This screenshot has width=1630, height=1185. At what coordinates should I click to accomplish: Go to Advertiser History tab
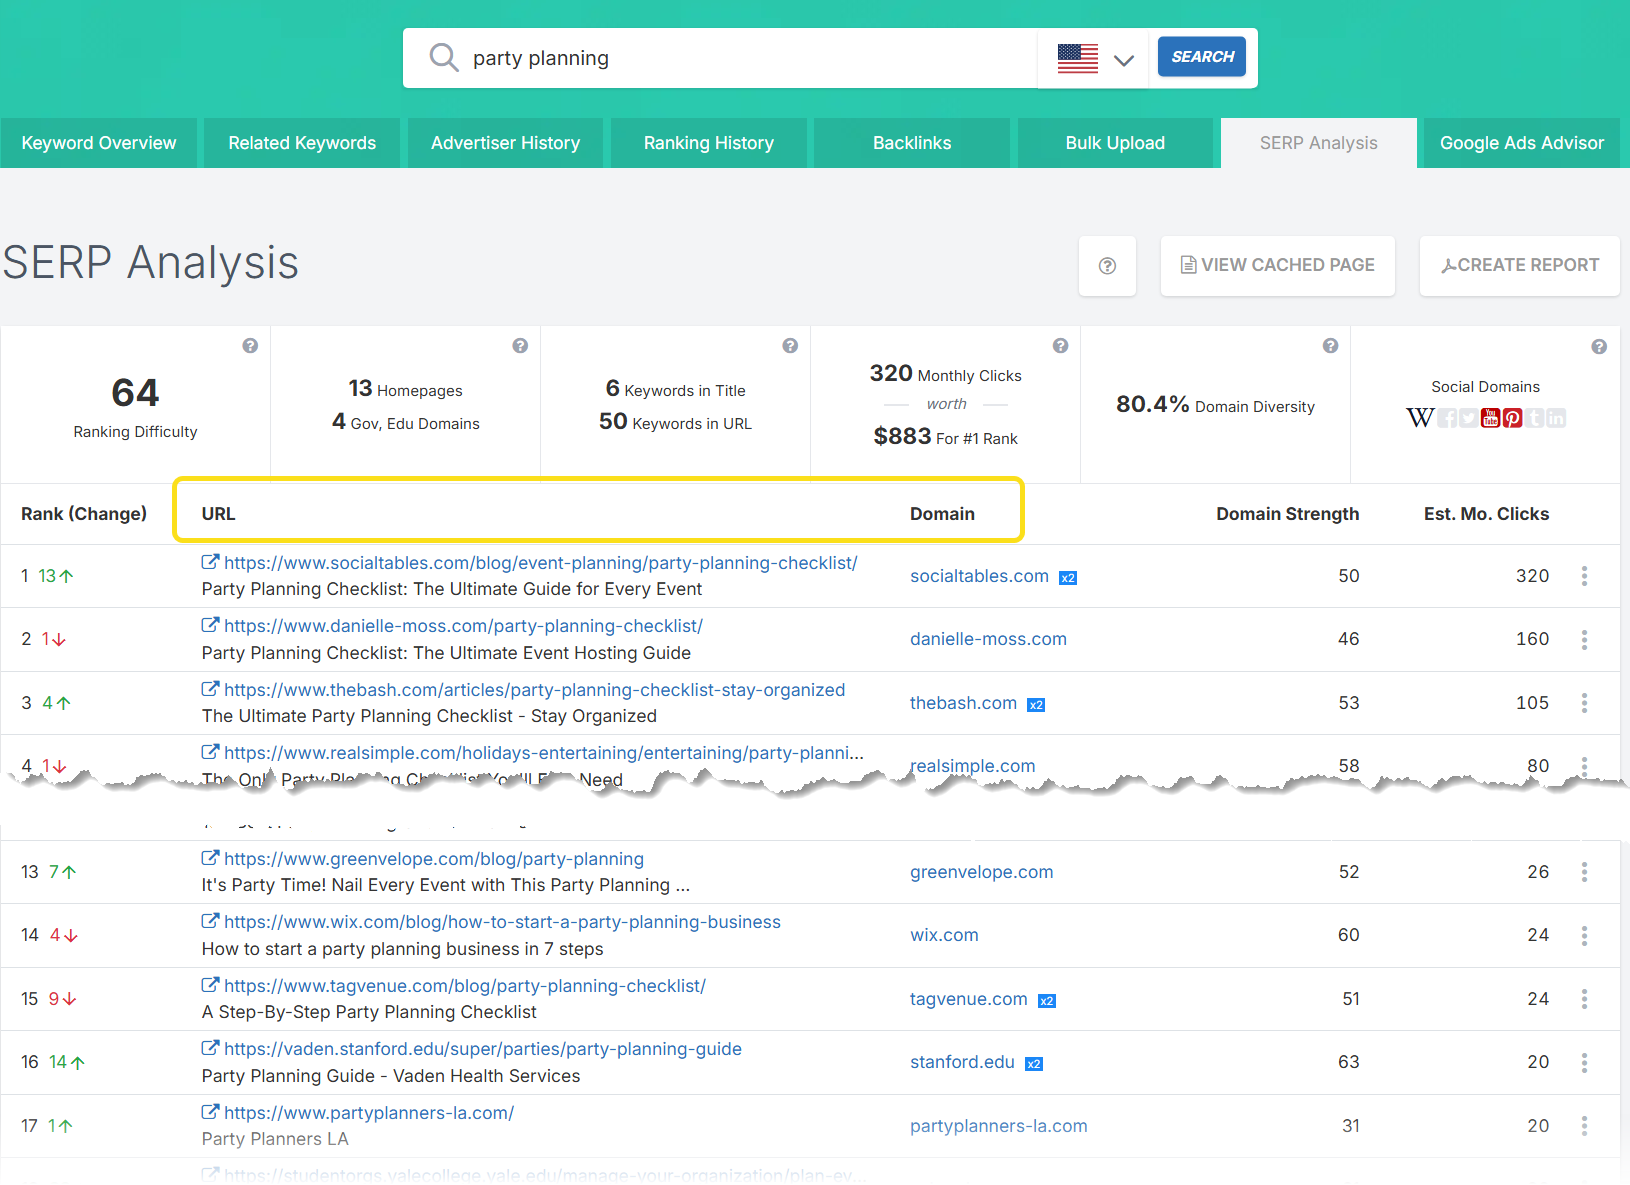pos(505,143)
